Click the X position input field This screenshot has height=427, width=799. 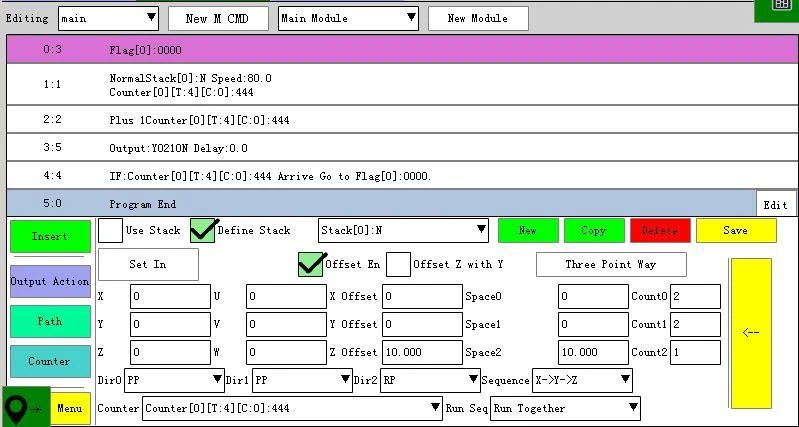(170, 297)
